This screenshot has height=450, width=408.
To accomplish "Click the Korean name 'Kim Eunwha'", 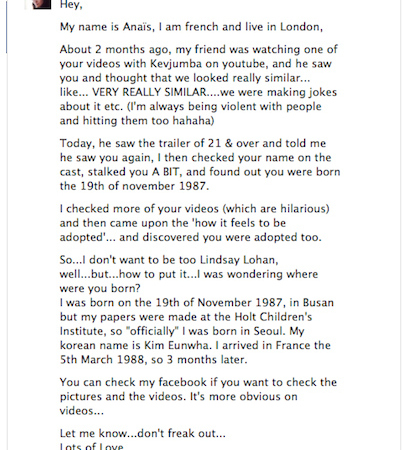I will tap(178, 345).
